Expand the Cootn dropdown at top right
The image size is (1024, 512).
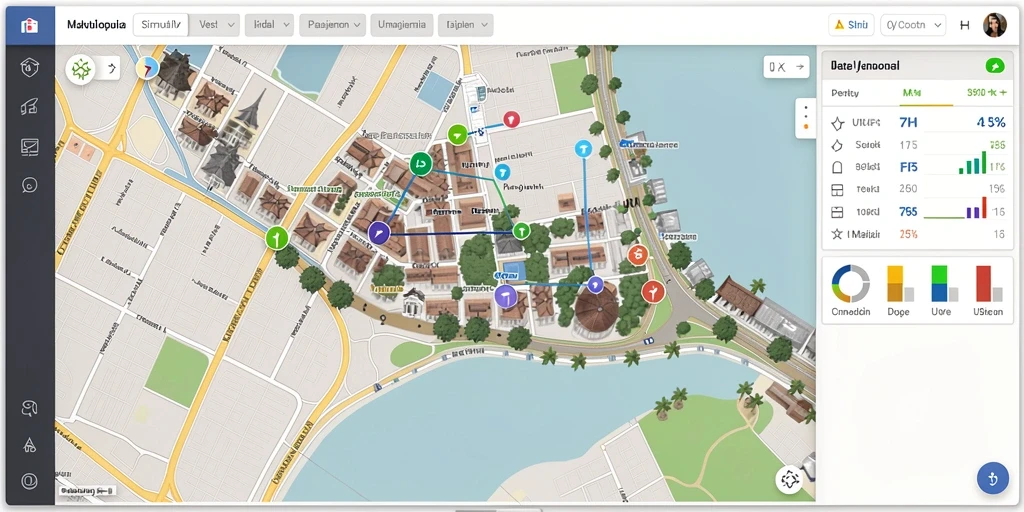(913, 25)
